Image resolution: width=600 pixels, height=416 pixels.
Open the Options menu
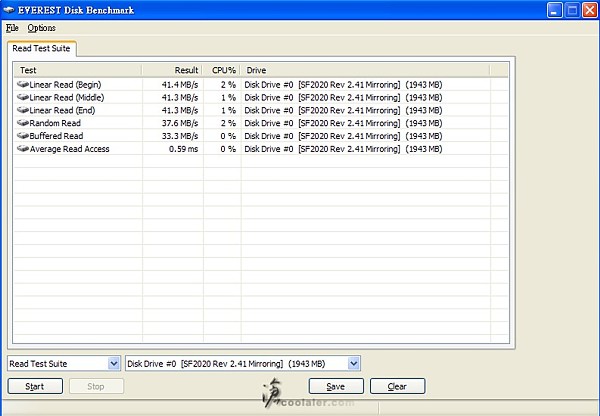[x=41, y=28]
